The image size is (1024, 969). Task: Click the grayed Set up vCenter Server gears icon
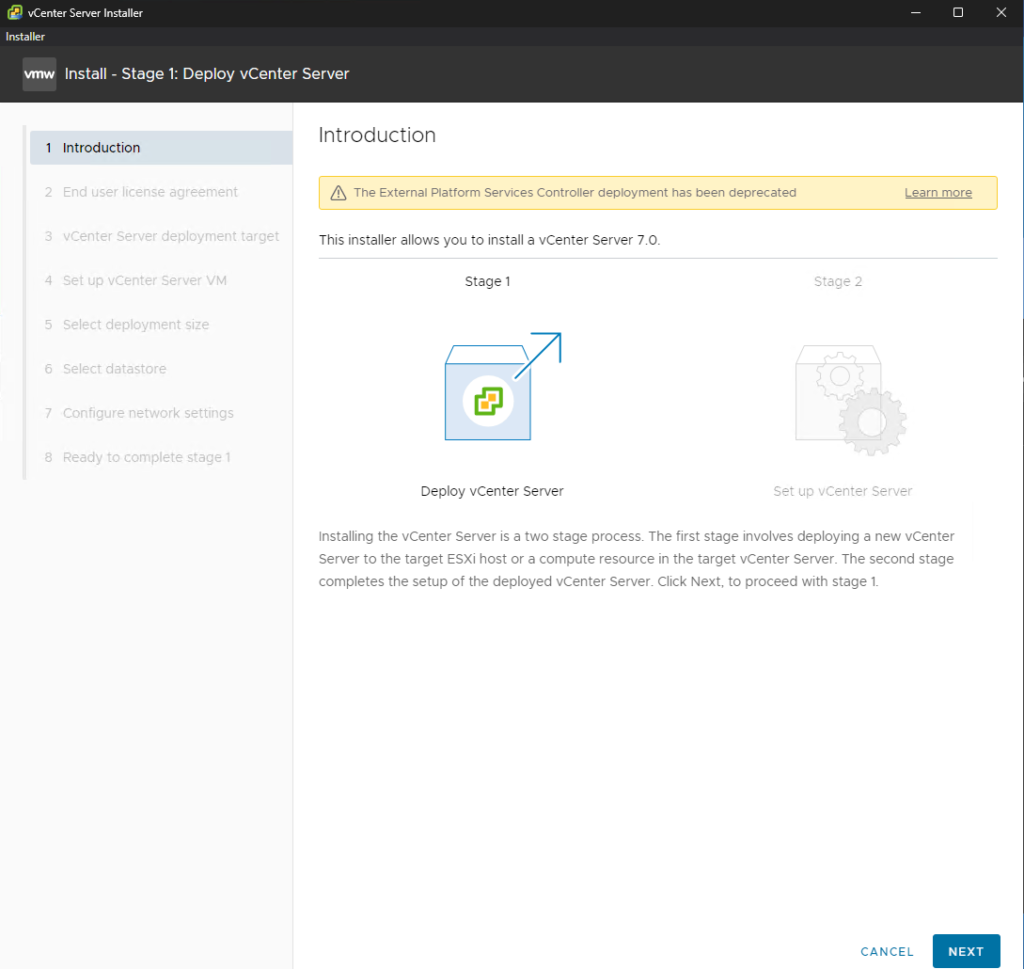[x=848, y=397]
